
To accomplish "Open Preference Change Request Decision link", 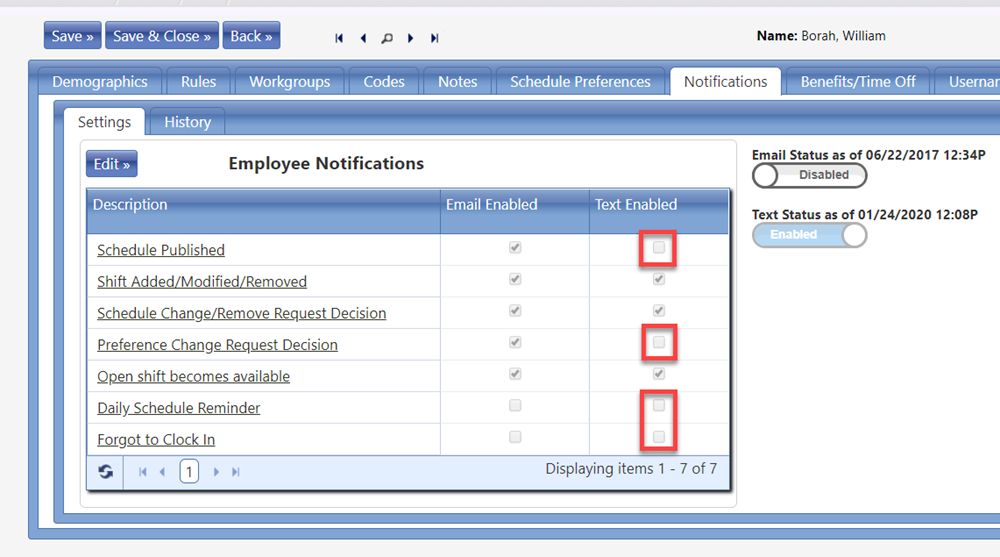I will click(x=217, y=345).
